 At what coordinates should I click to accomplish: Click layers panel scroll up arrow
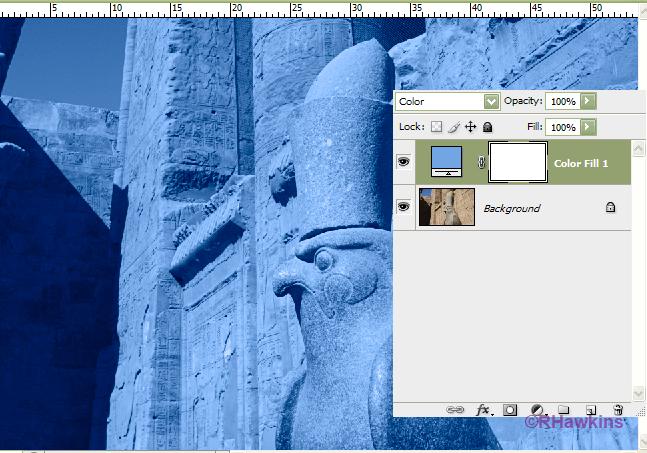coord(638,149)
